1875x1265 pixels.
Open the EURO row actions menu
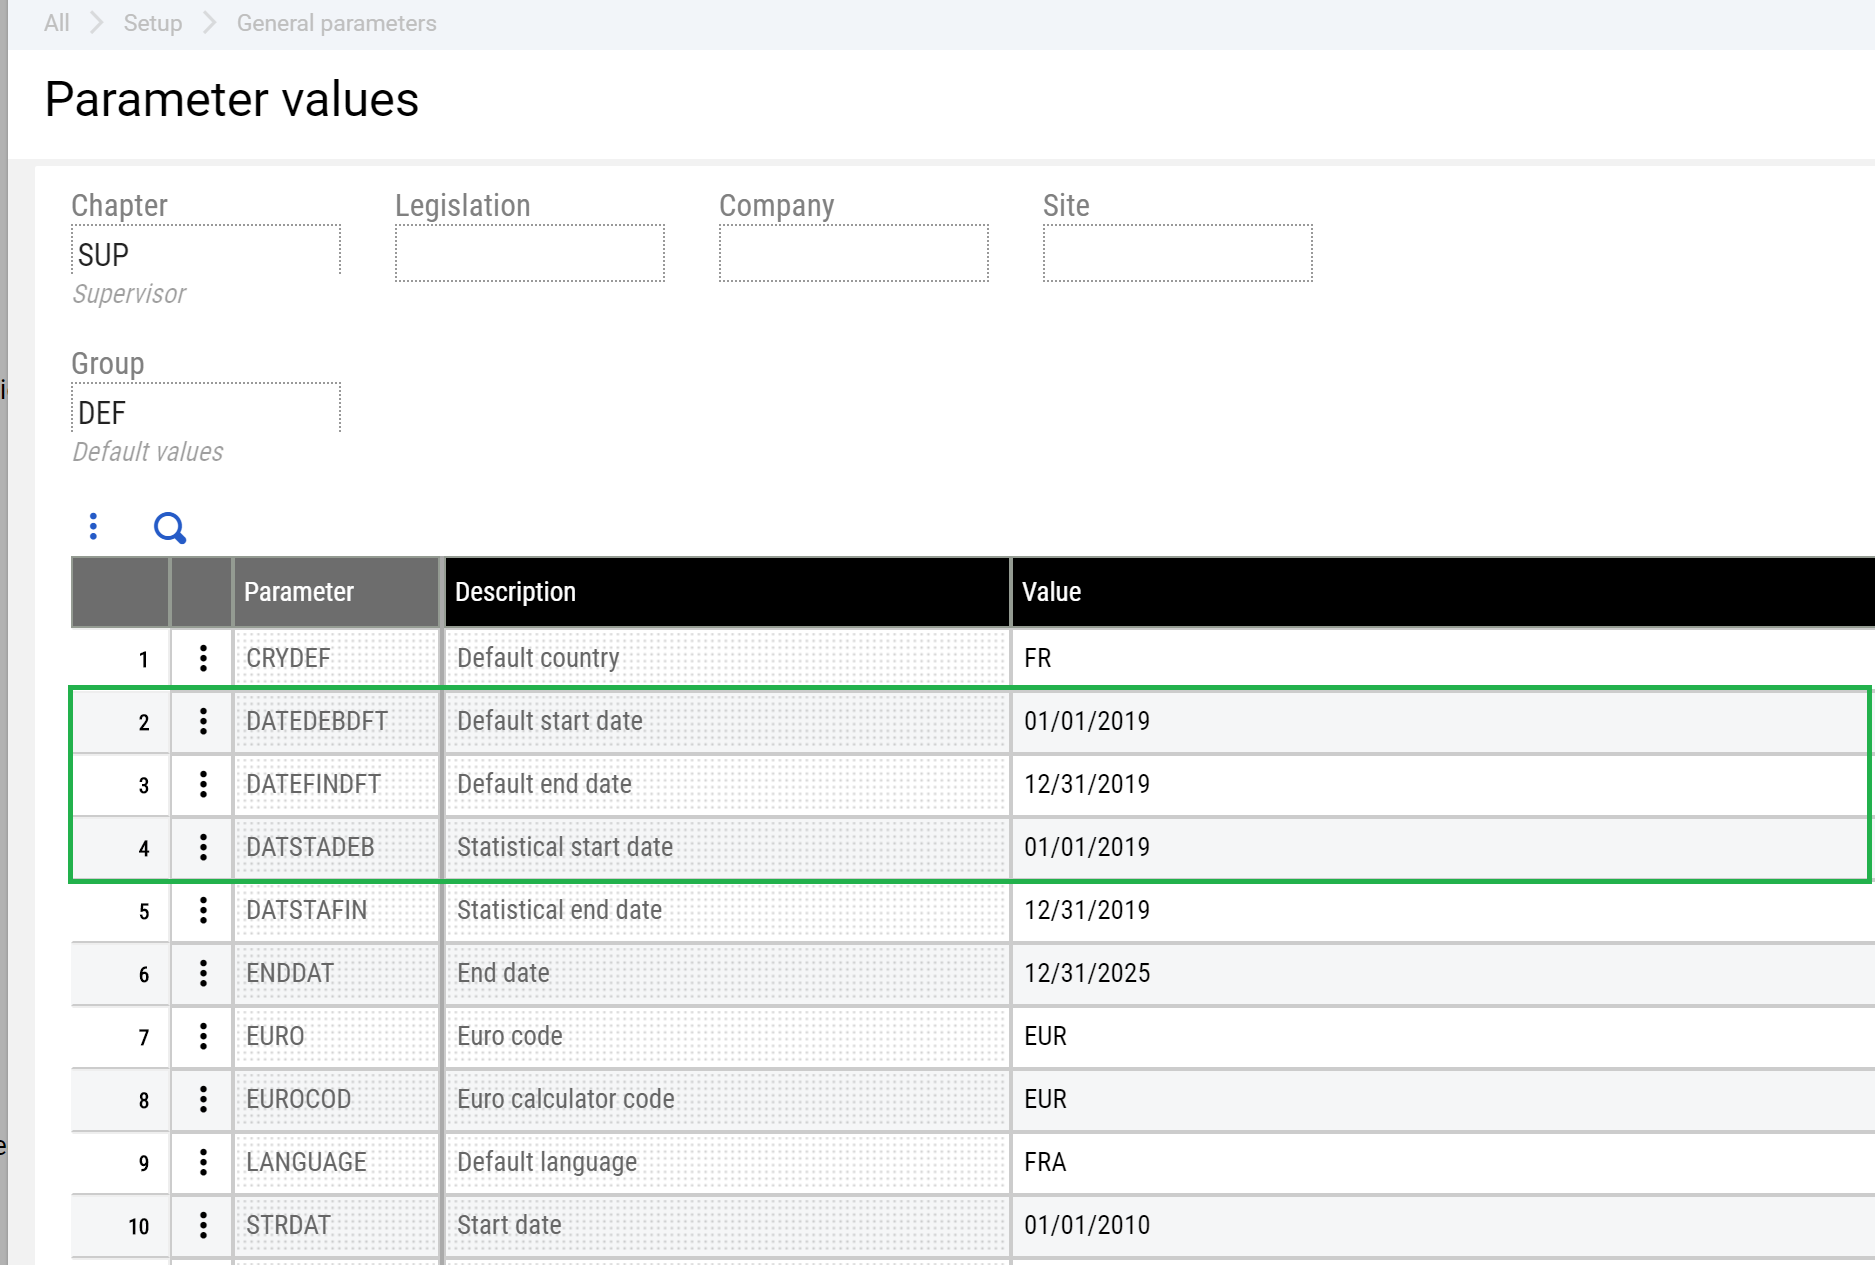(203, 1036)
